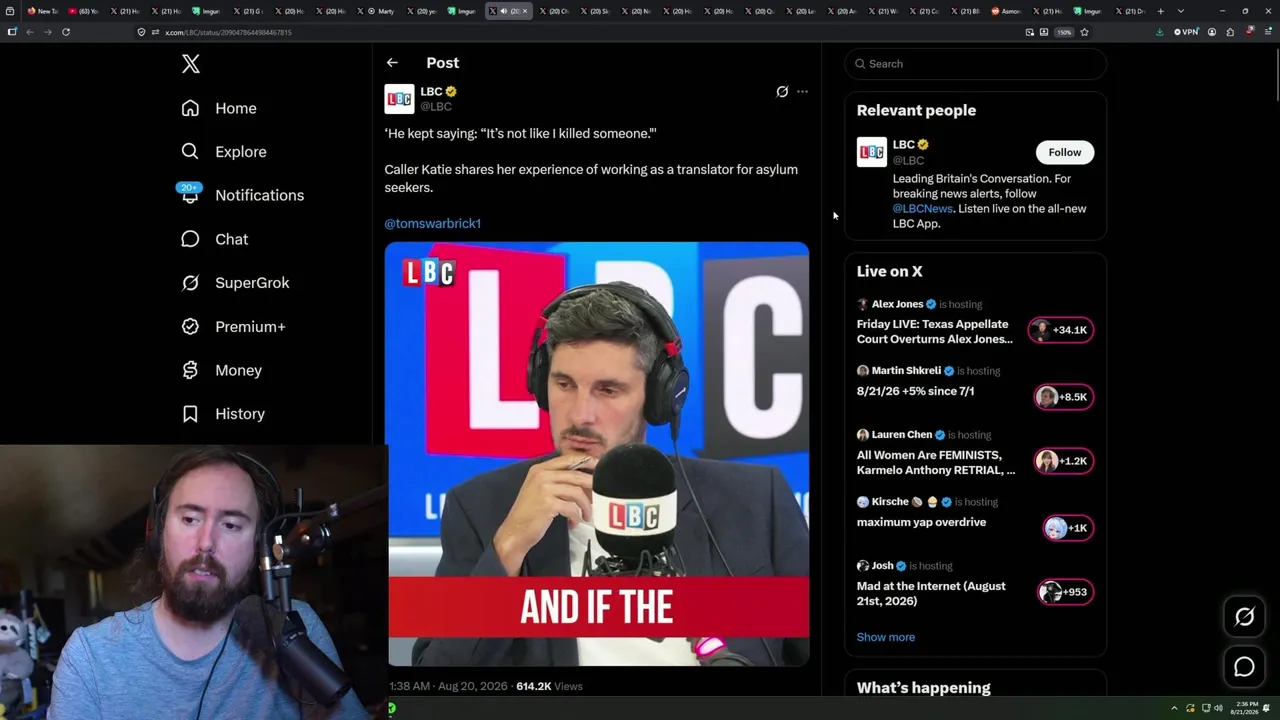This screenshot has width=1280, height=720.
Task: Go back using the Post back arrow
Action: pyautogui.click(x=392, y=63)
